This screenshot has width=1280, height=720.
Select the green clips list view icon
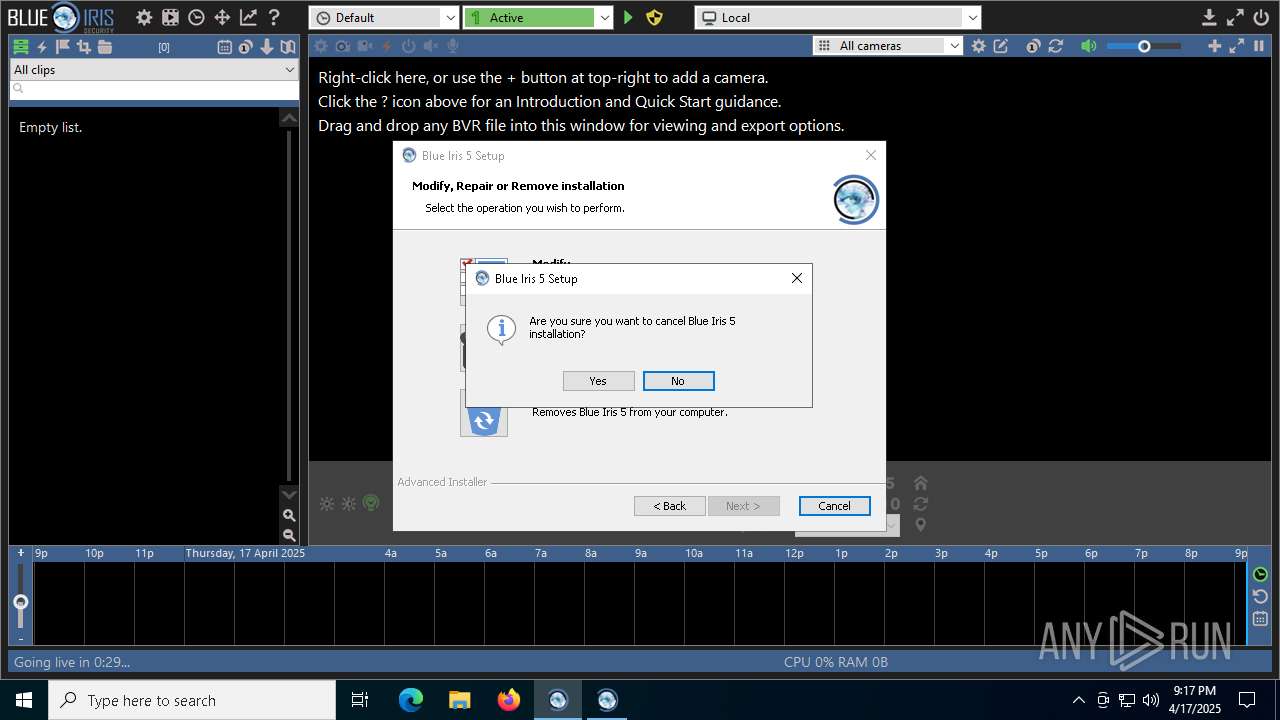(21, 46)
